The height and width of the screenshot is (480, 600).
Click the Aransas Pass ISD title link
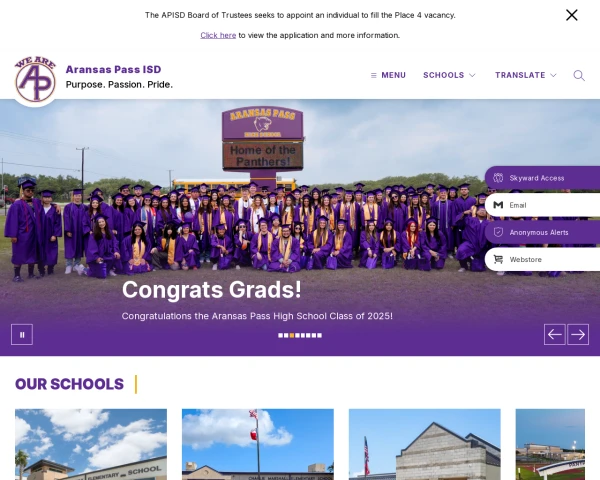click(113, 69)
